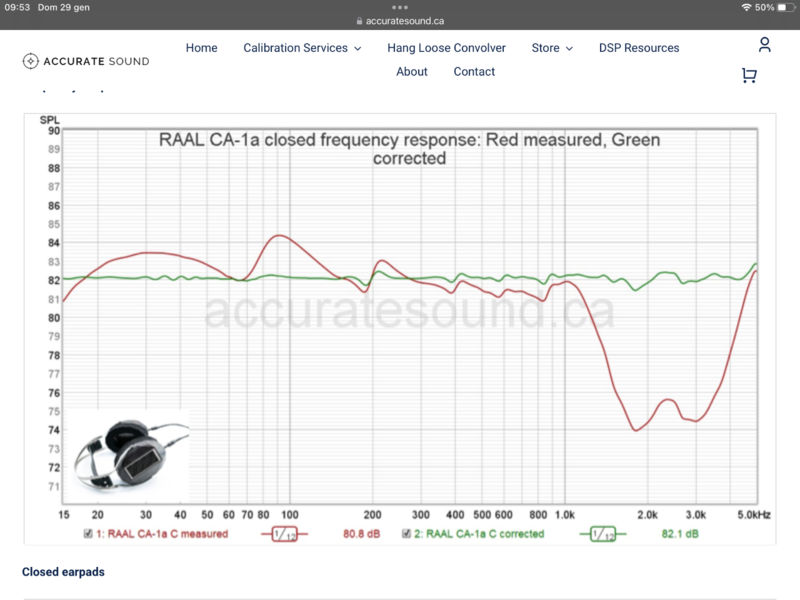Expand the Calibration Services dropdown
Viewport: 800px width, 600px height.
(301, 48)
